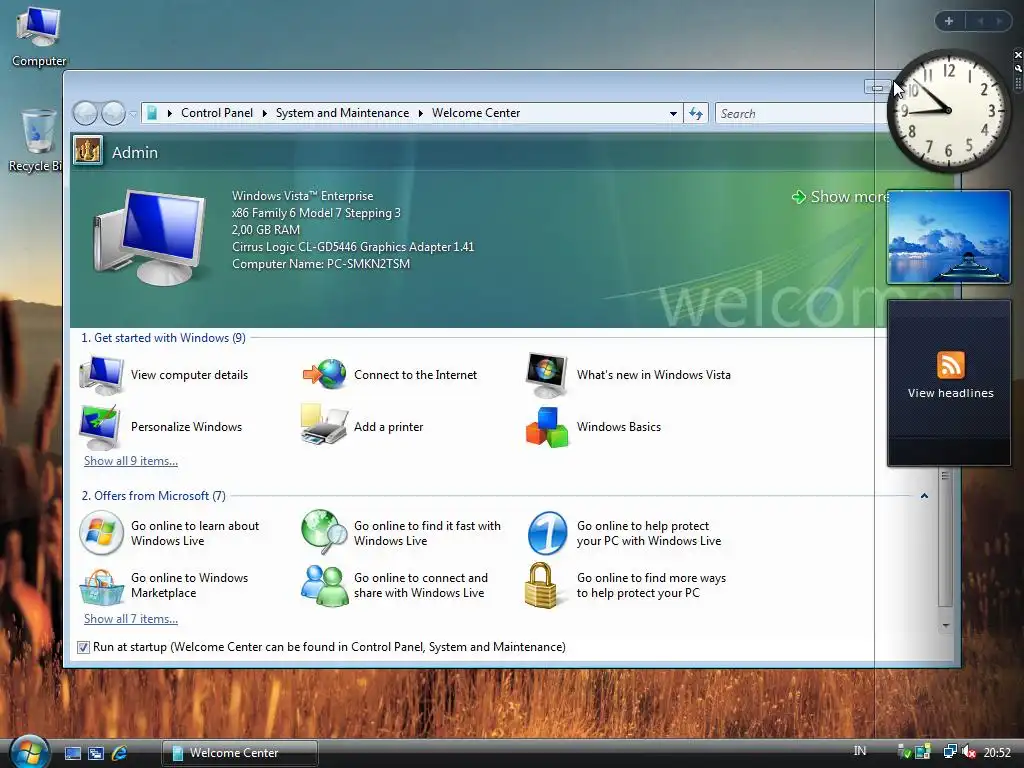Screen dimensions: 1024x768
Task: Click What's new in Windows Vista text
Action: (654, 375)
